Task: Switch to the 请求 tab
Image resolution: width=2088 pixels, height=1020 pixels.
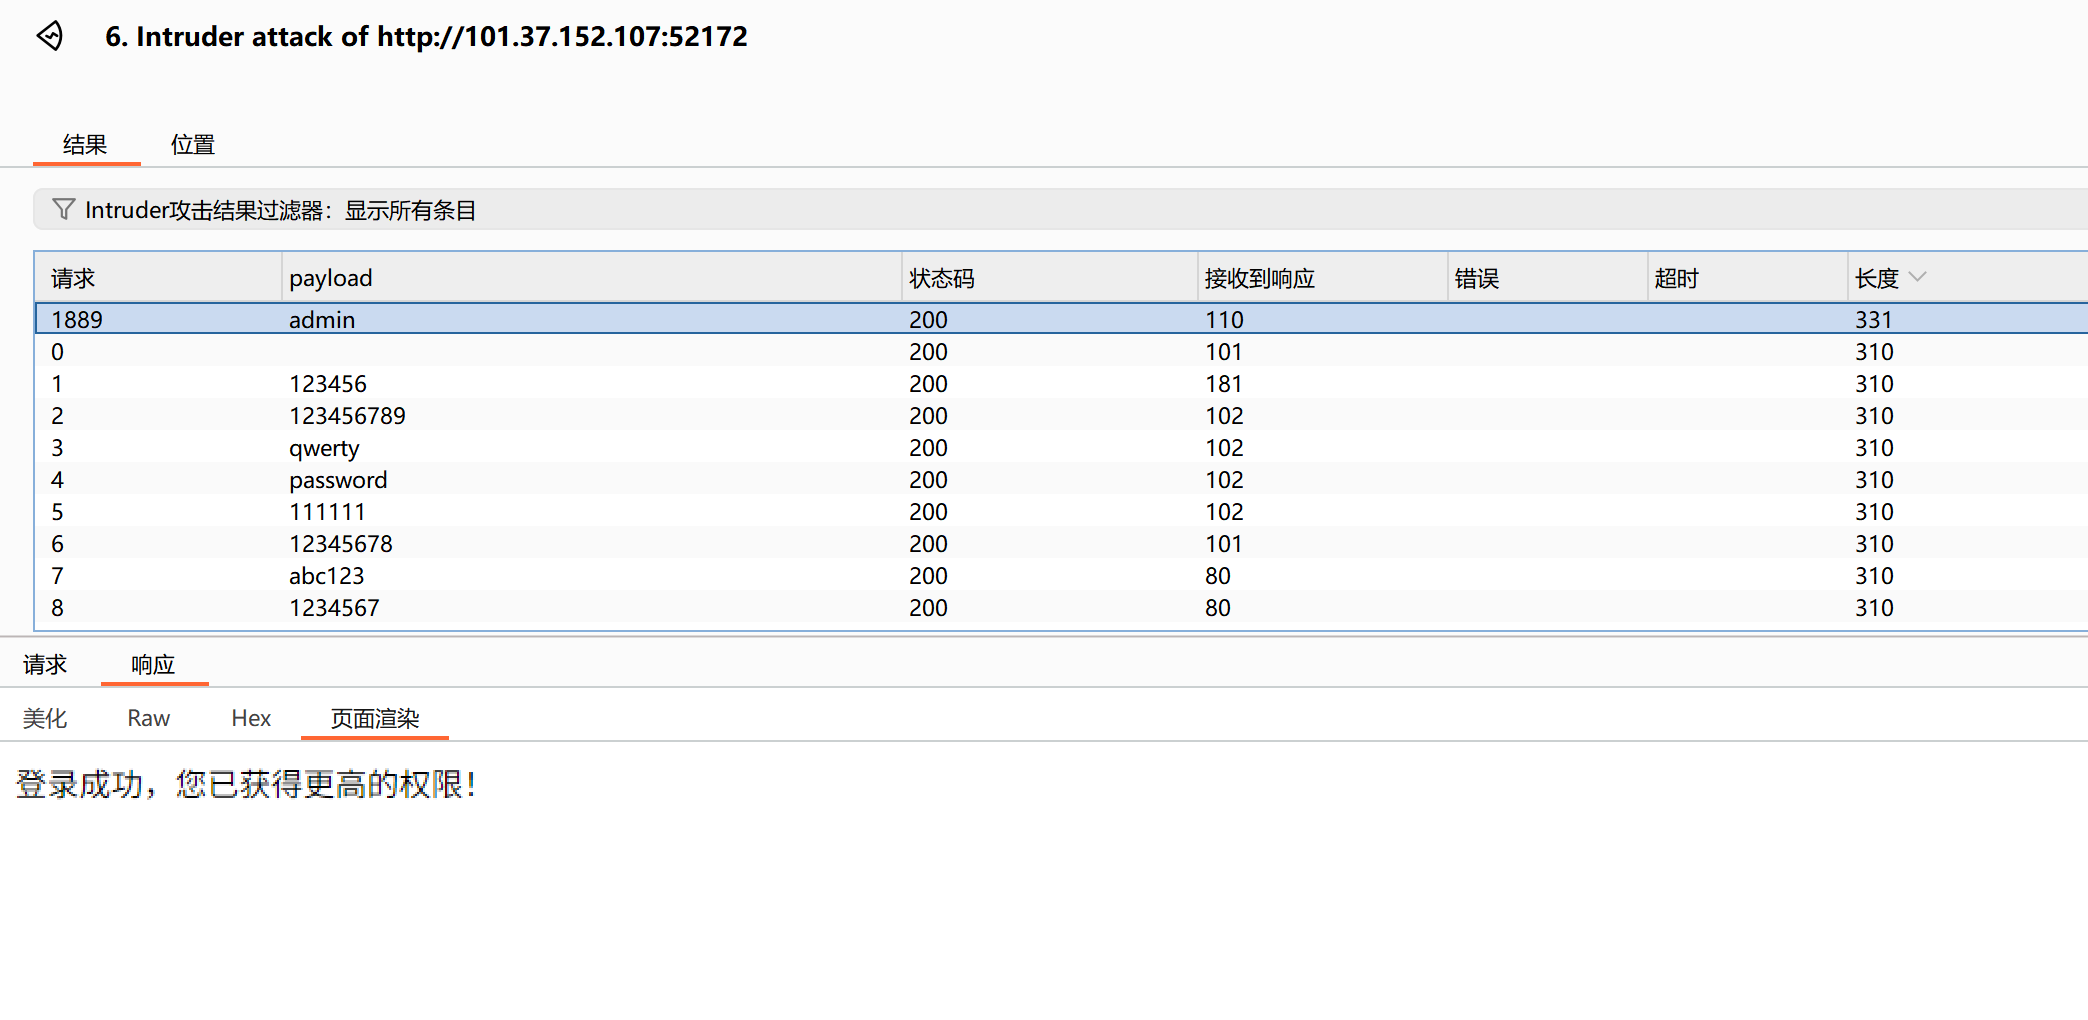Action: coord(46,663)
